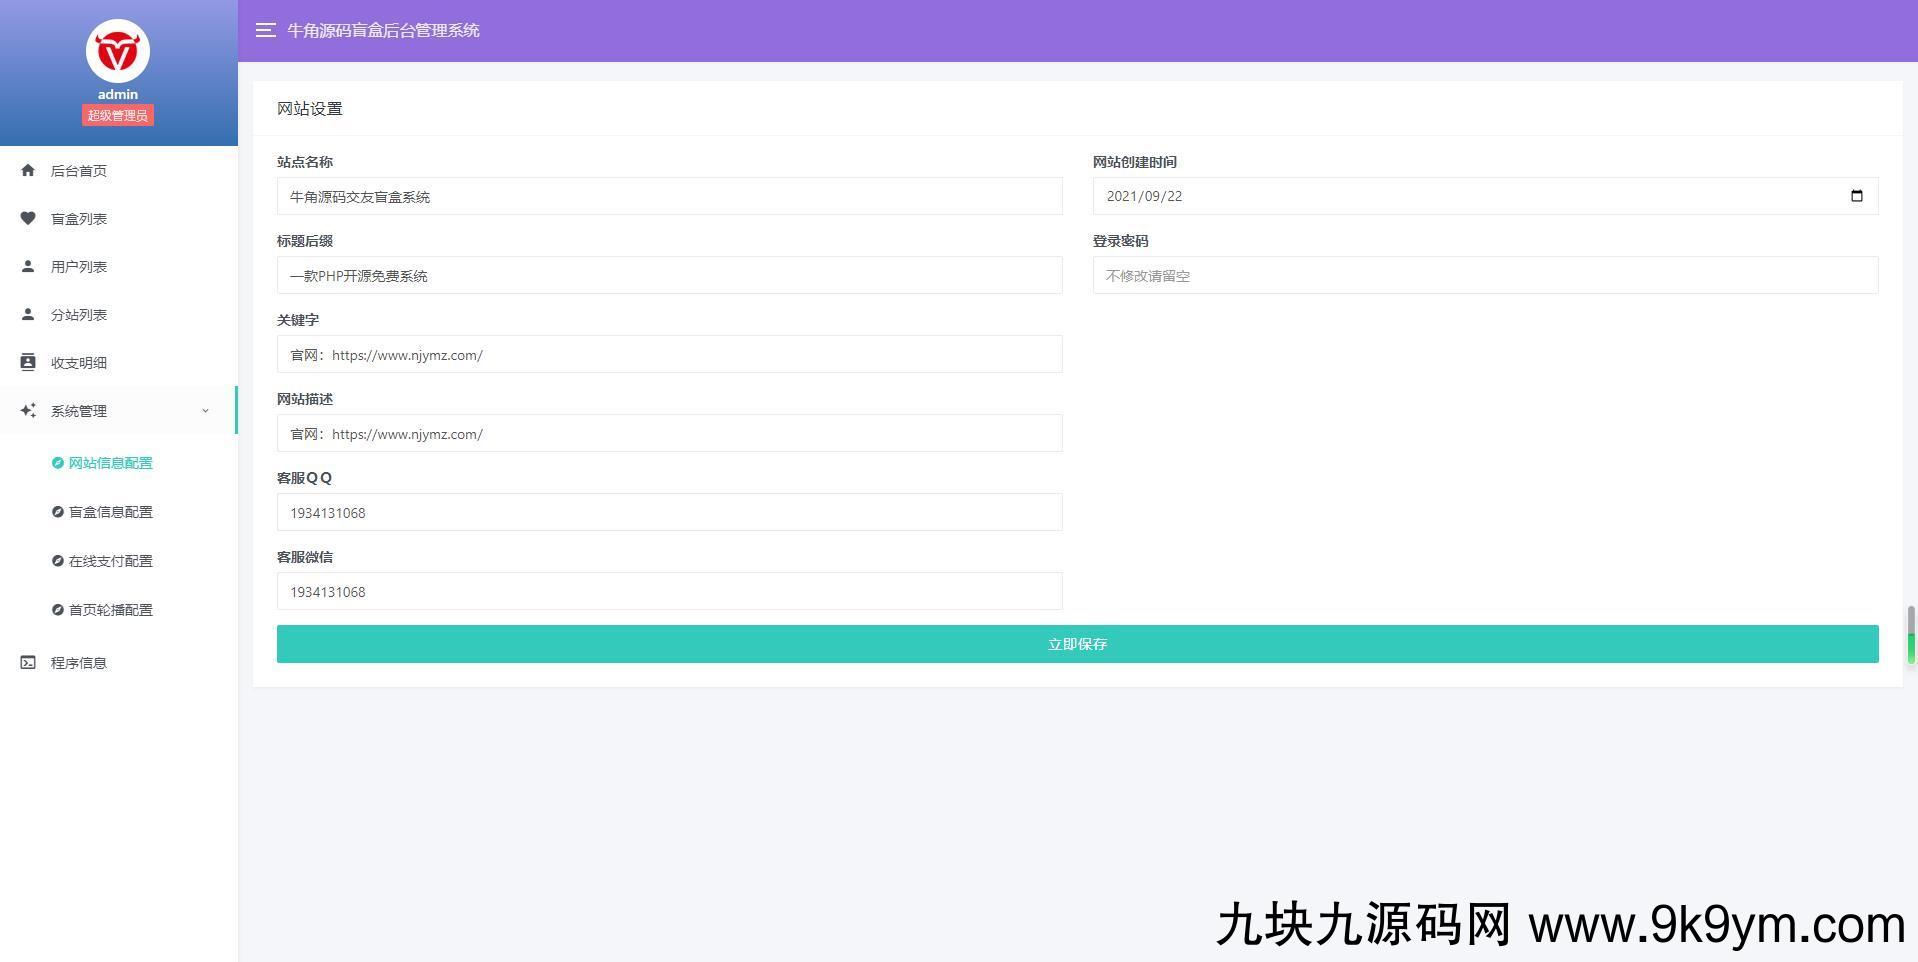Click the admin avatar logo

pos(117,51)
